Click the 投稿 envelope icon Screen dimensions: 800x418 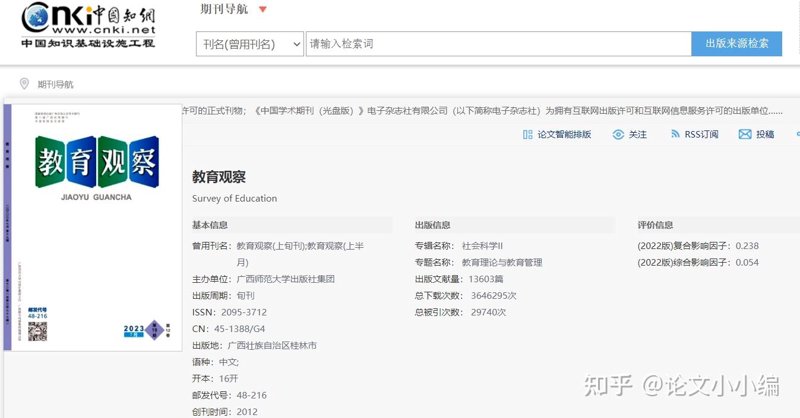tap(745, 134)
